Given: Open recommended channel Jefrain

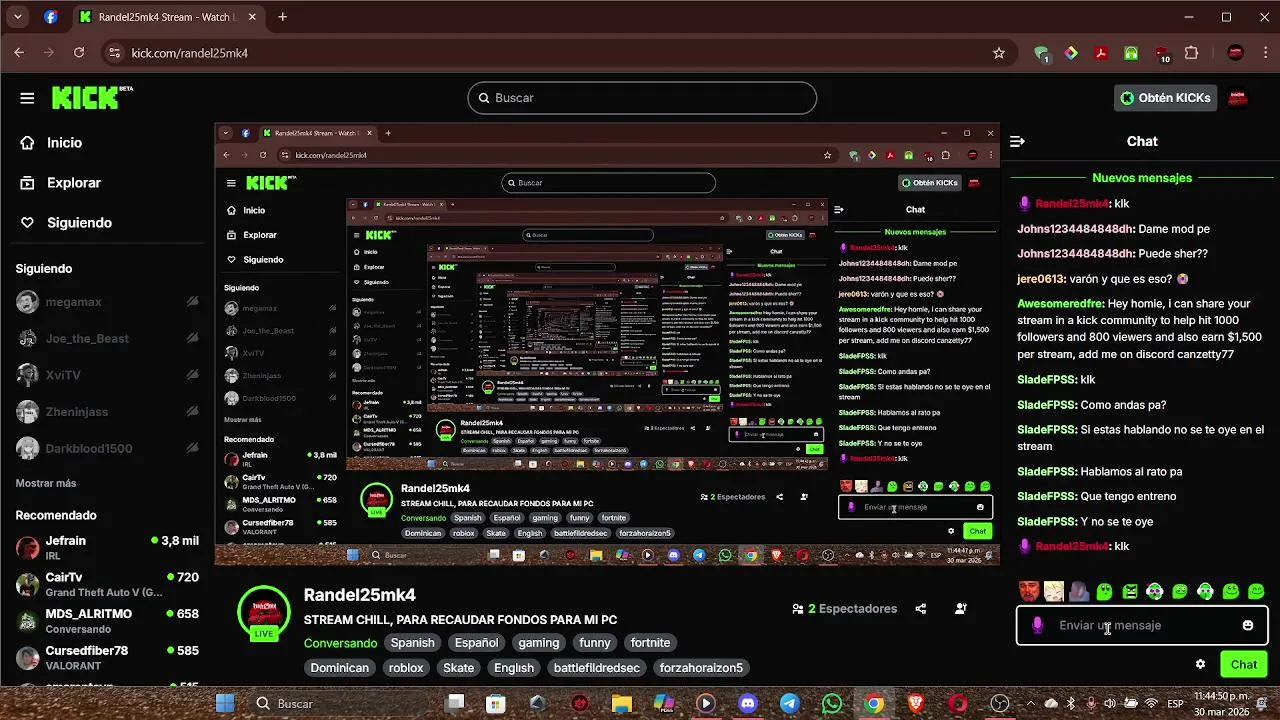Looking at the screenshot, I should pyautogui.click(x=107, y=547).
